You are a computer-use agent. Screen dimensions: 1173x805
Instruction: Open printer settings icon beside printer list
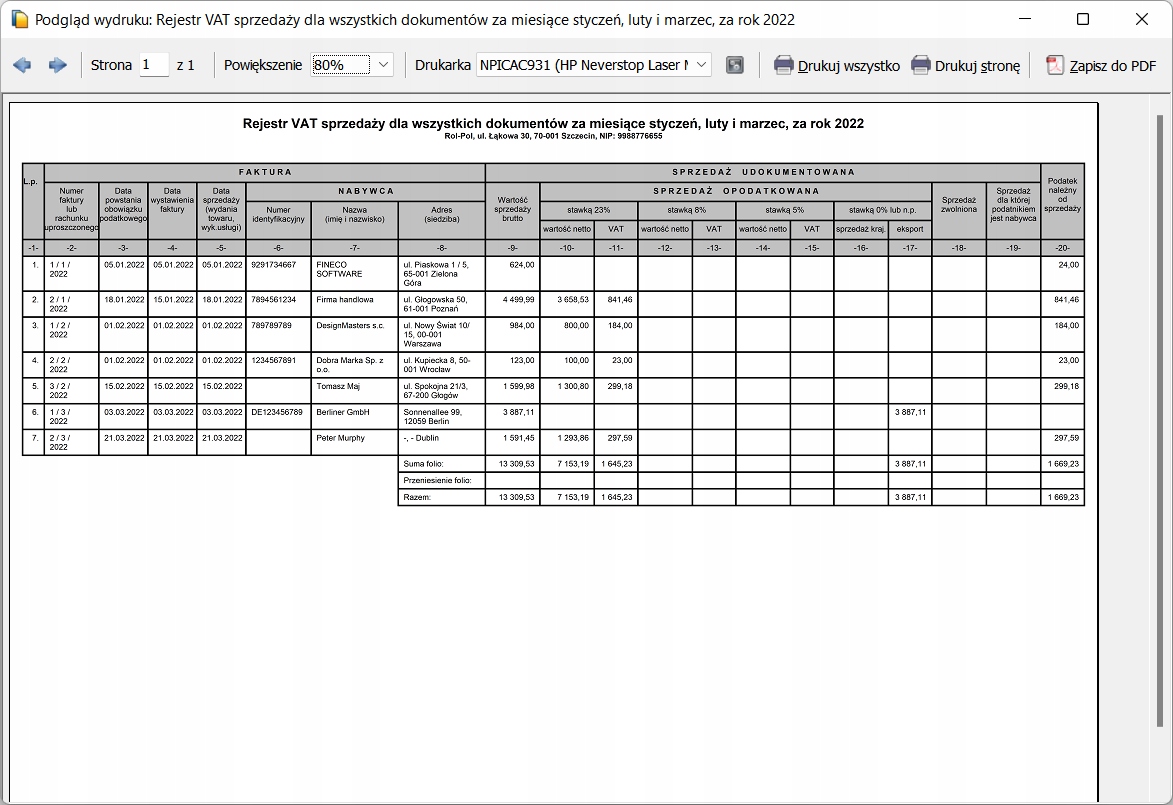pyautogui.click(x=735, y=65)
